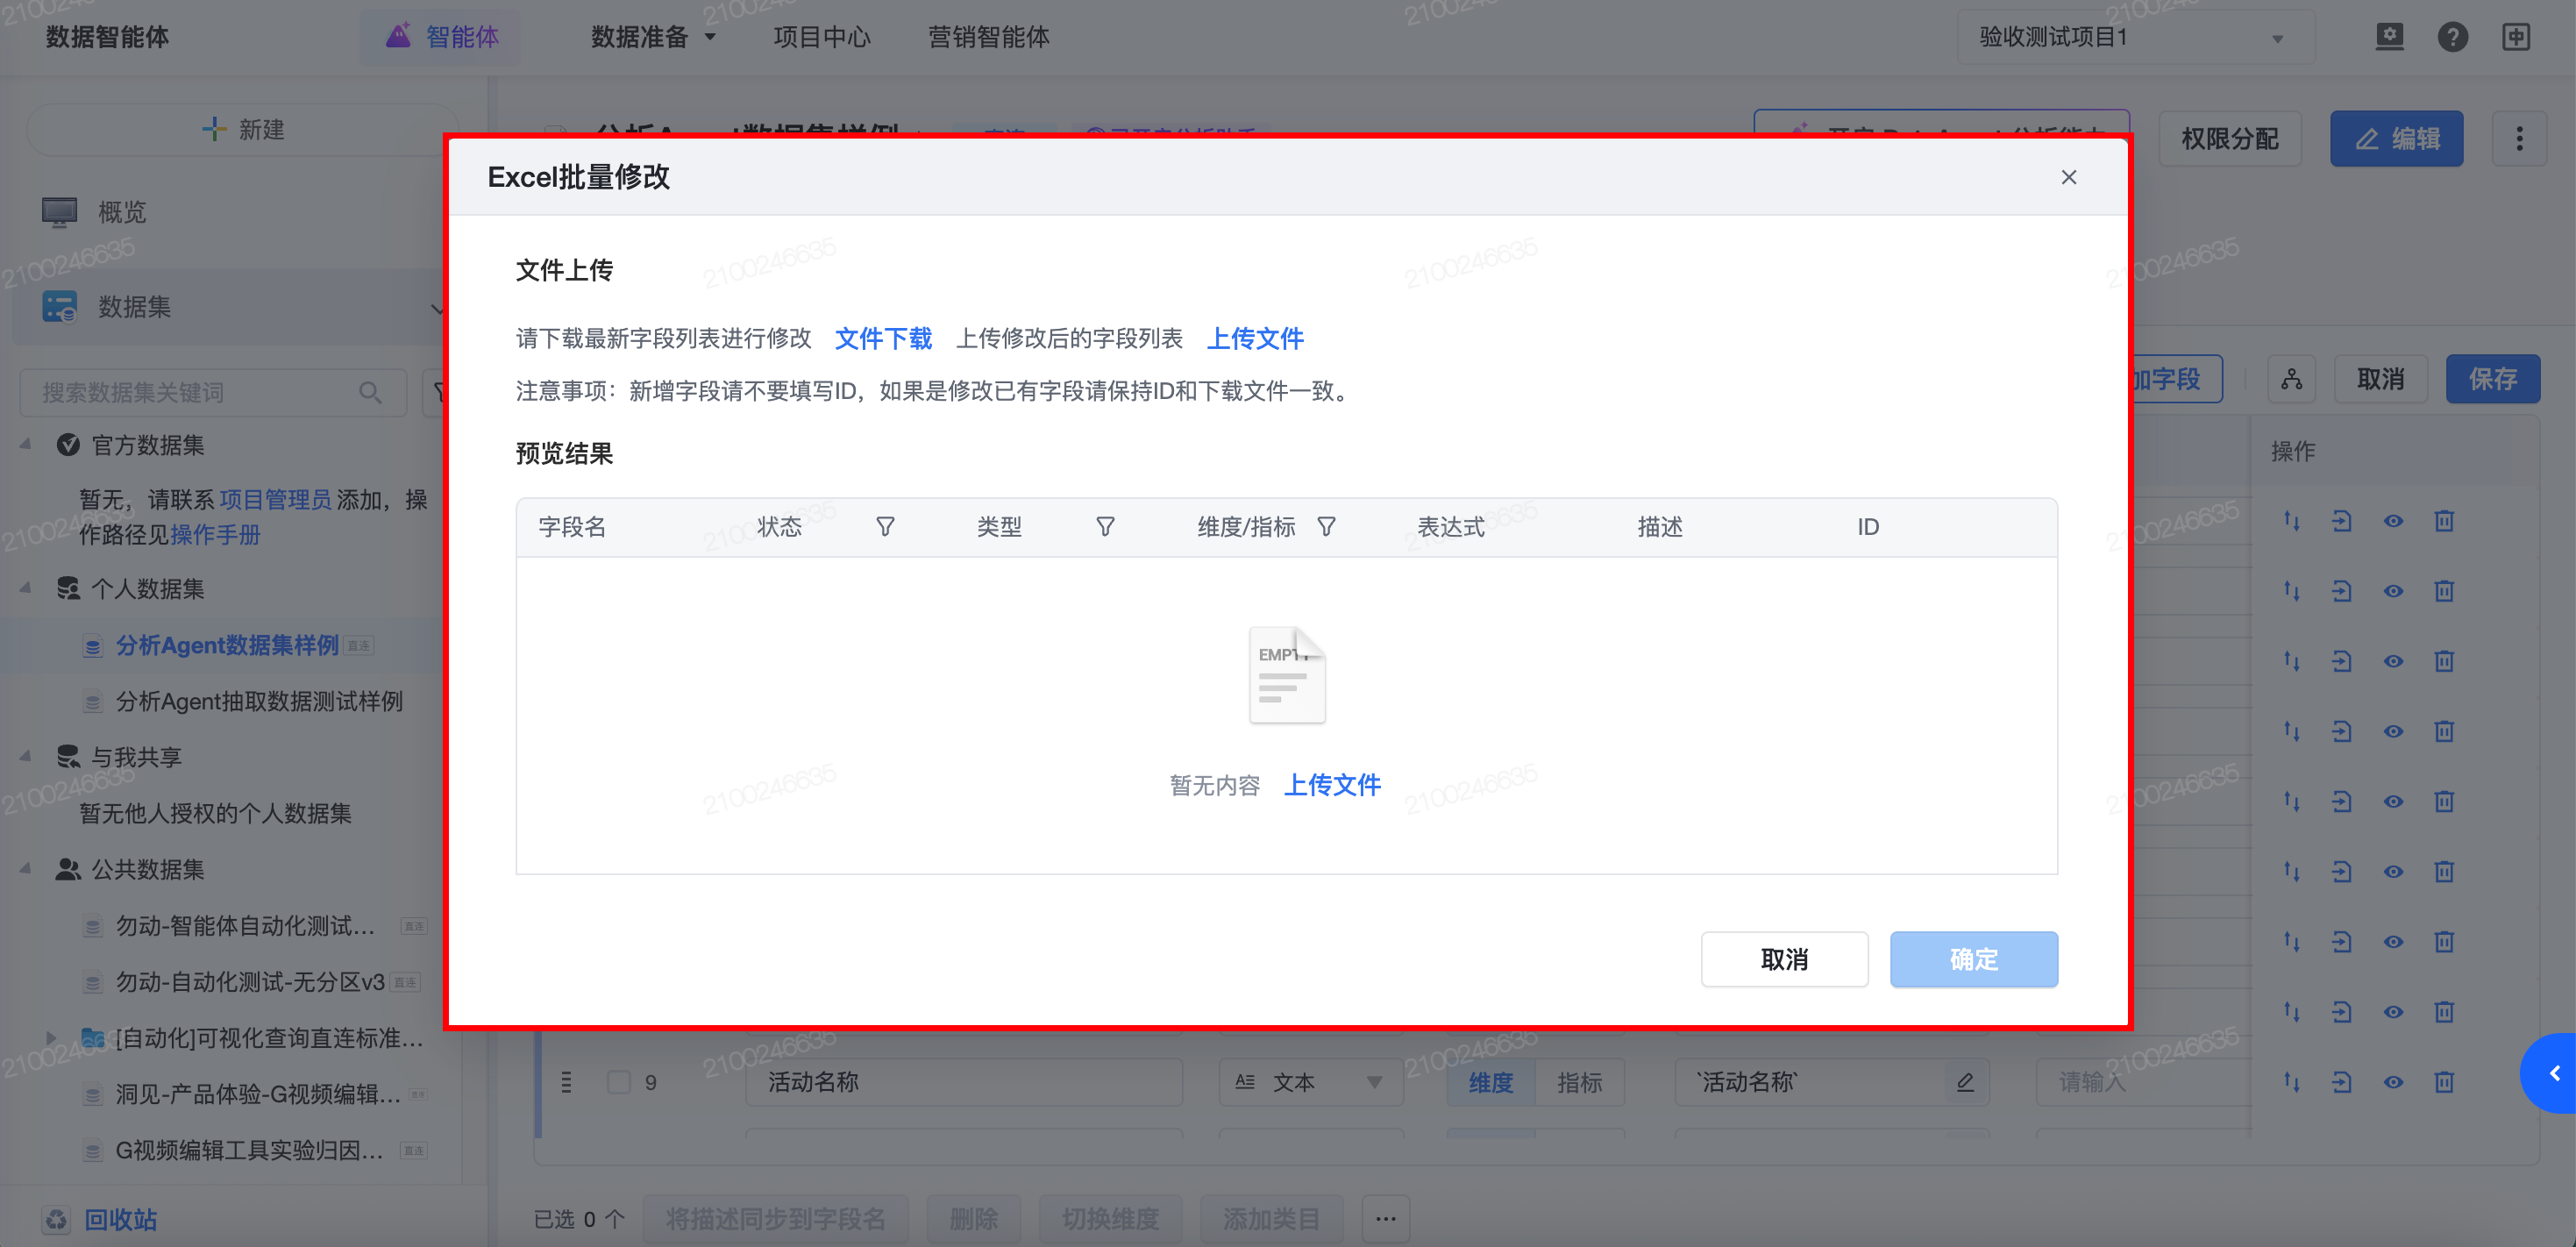Image resolution: width=2576 pixels, height=1247 pixels.
Task: Collapse the 个人数据集 tree group
Action: pyautogui.click(x=26, y=589)
